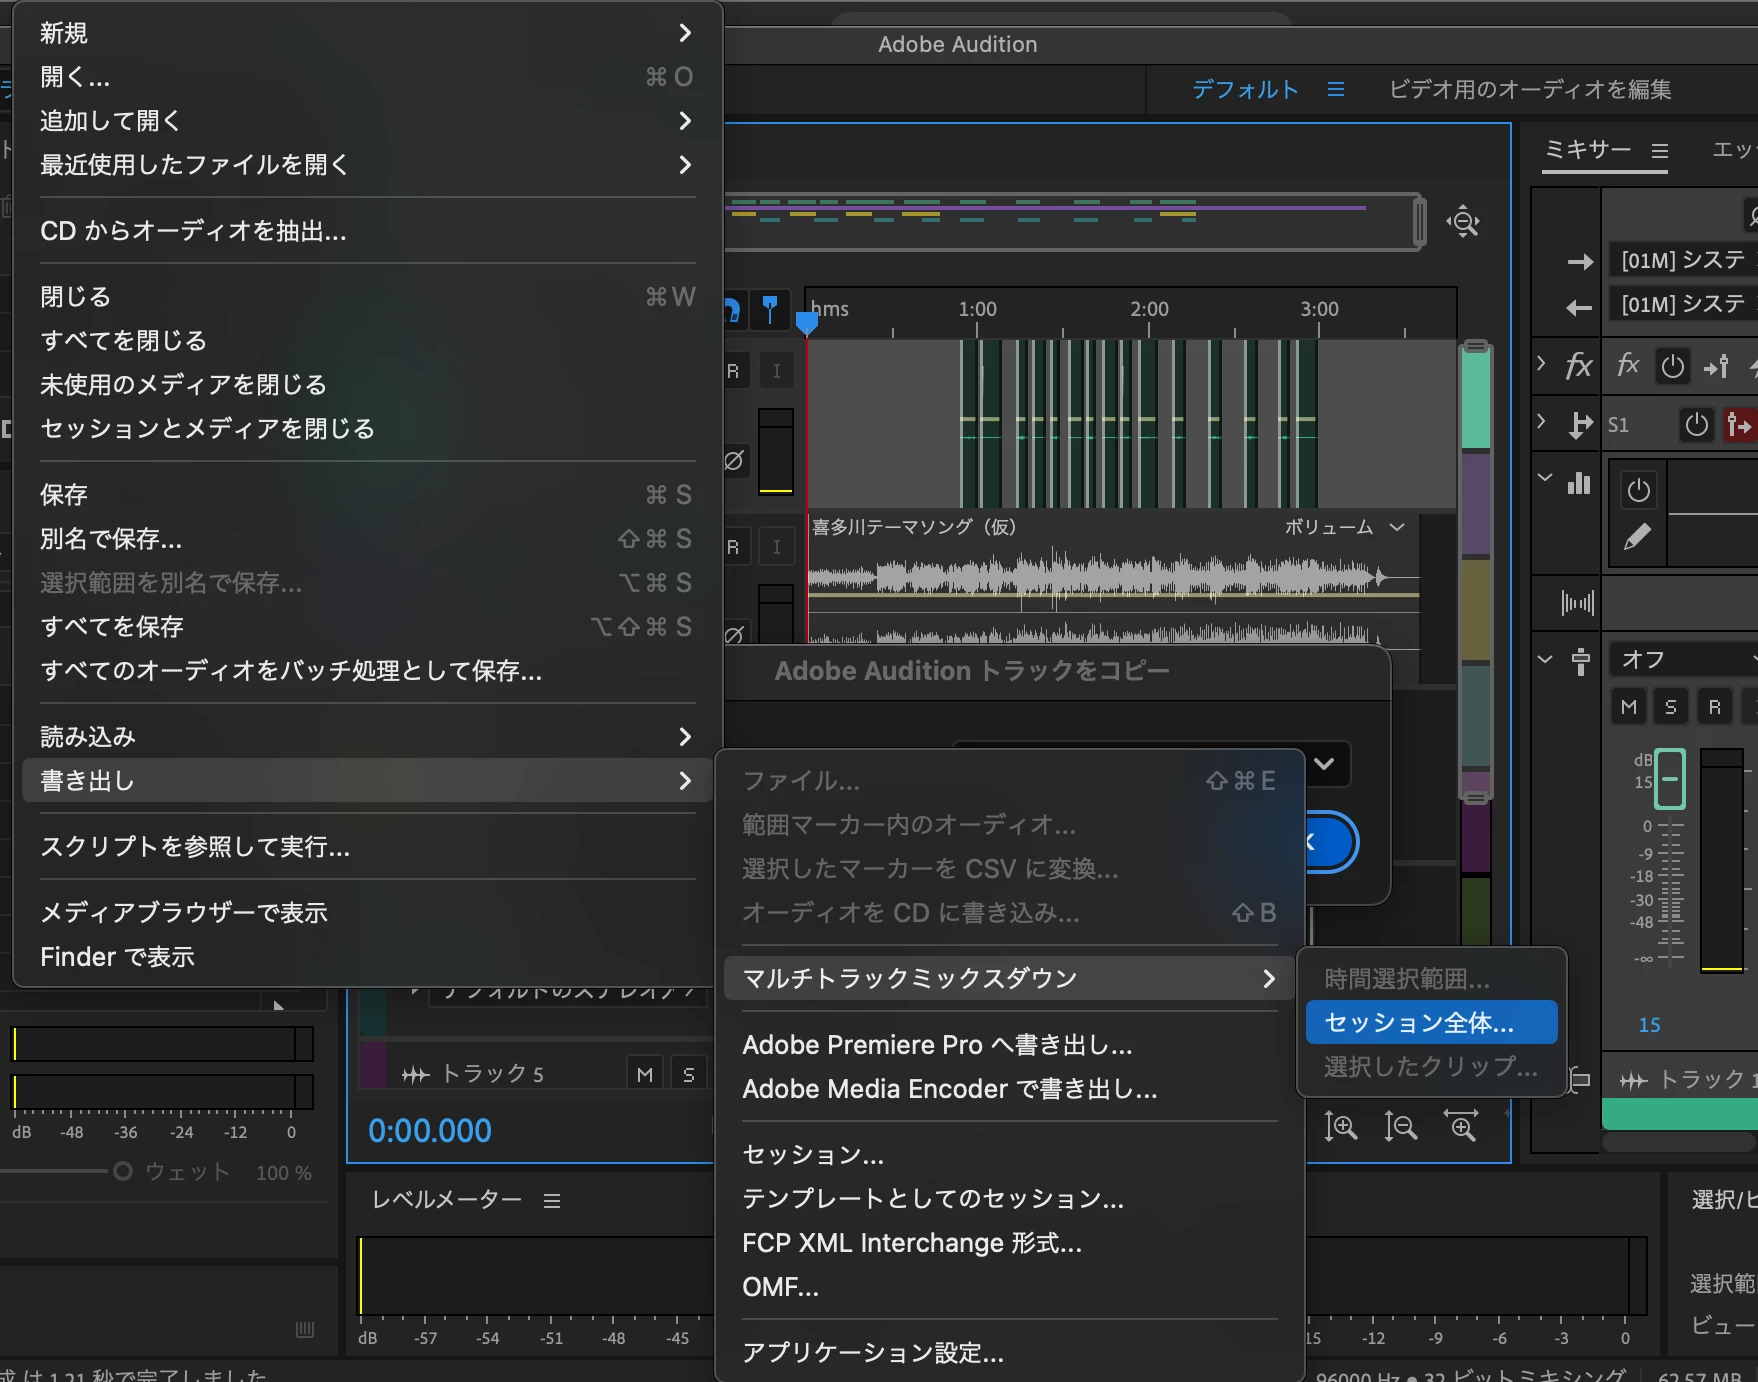Image resolution: width=1758 pixels, height=1382 pixels.
Task: Click the mixer output arrow icon
Action: [1580, 307]
